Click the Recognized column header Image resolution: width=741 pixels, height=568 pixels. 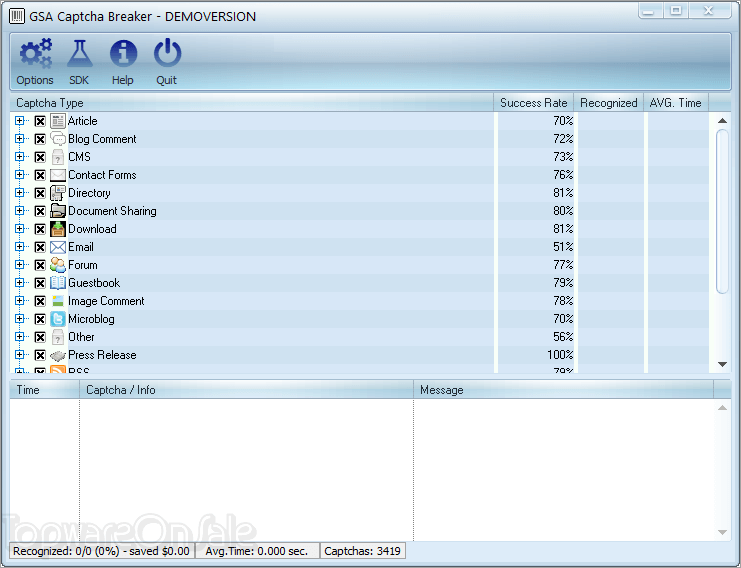[609, 103]
